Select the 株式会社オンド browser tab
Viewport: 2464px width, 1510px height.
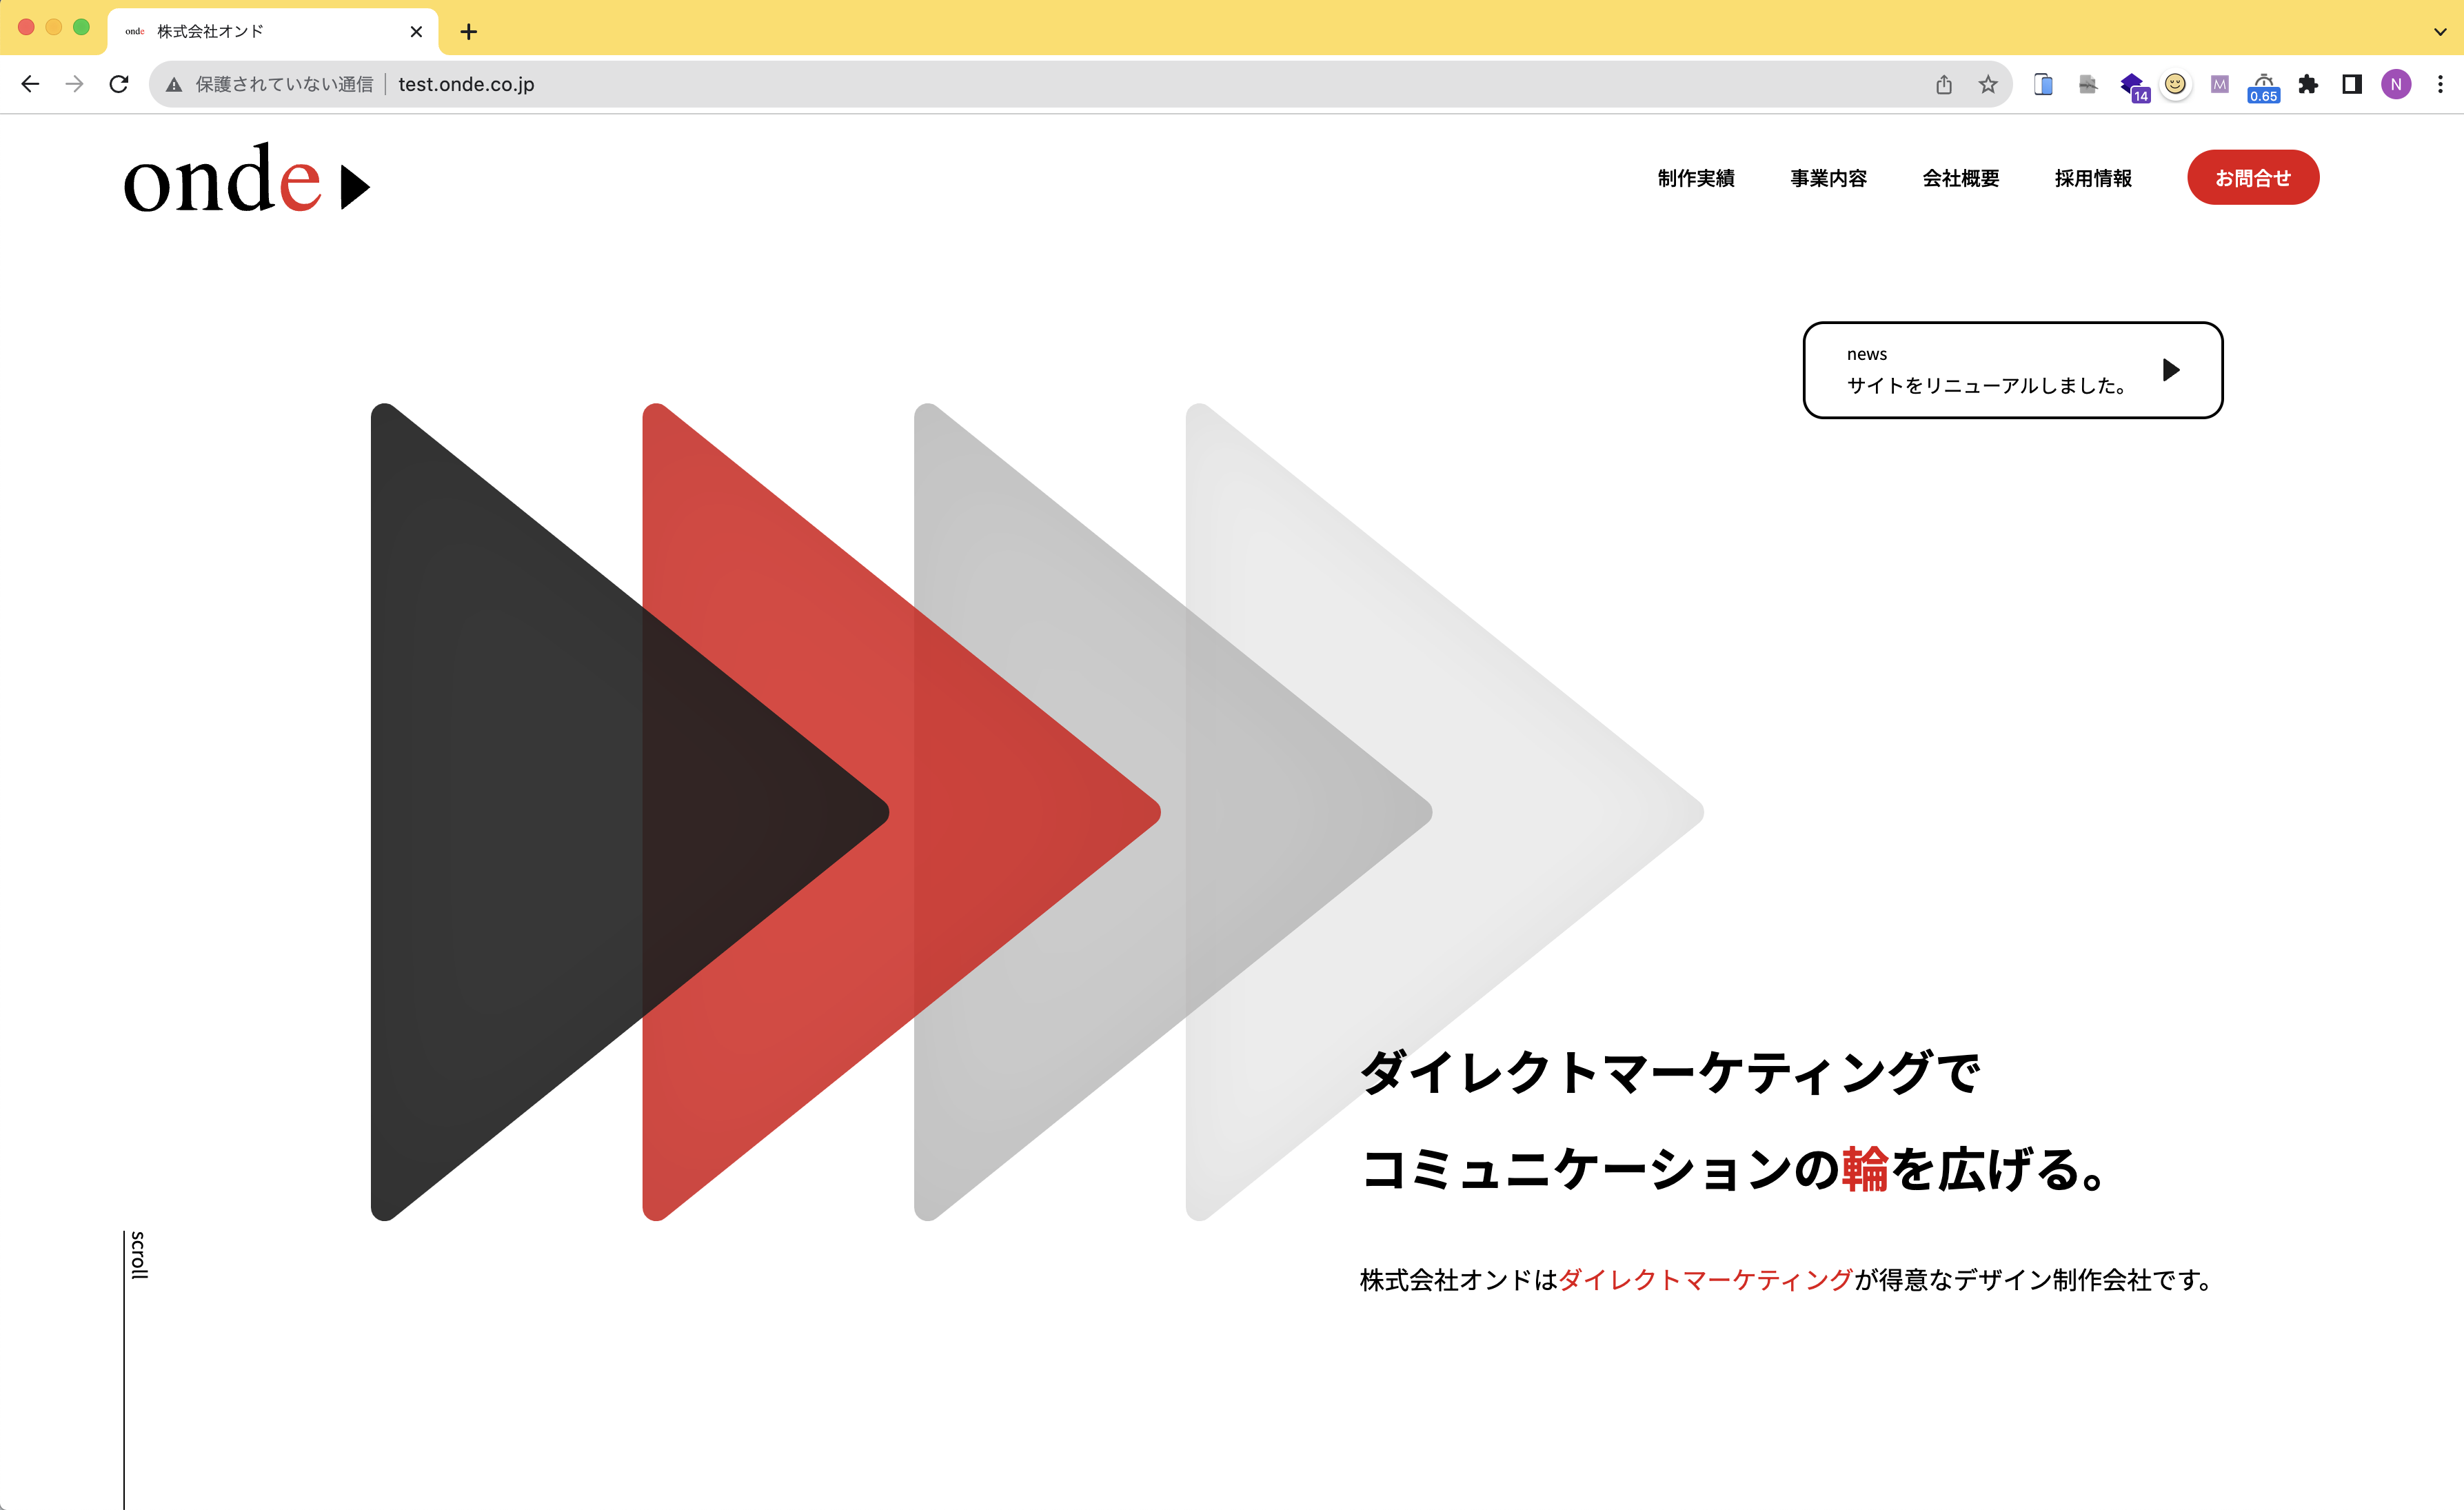pyautogui.click(x=272, y=32)
